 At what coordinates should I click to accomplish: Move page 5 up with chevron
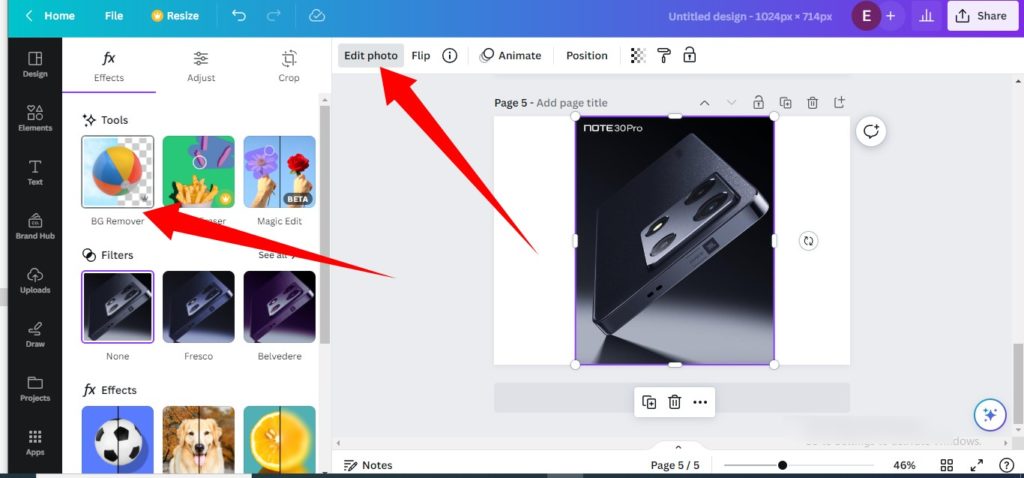click(704, 103)
